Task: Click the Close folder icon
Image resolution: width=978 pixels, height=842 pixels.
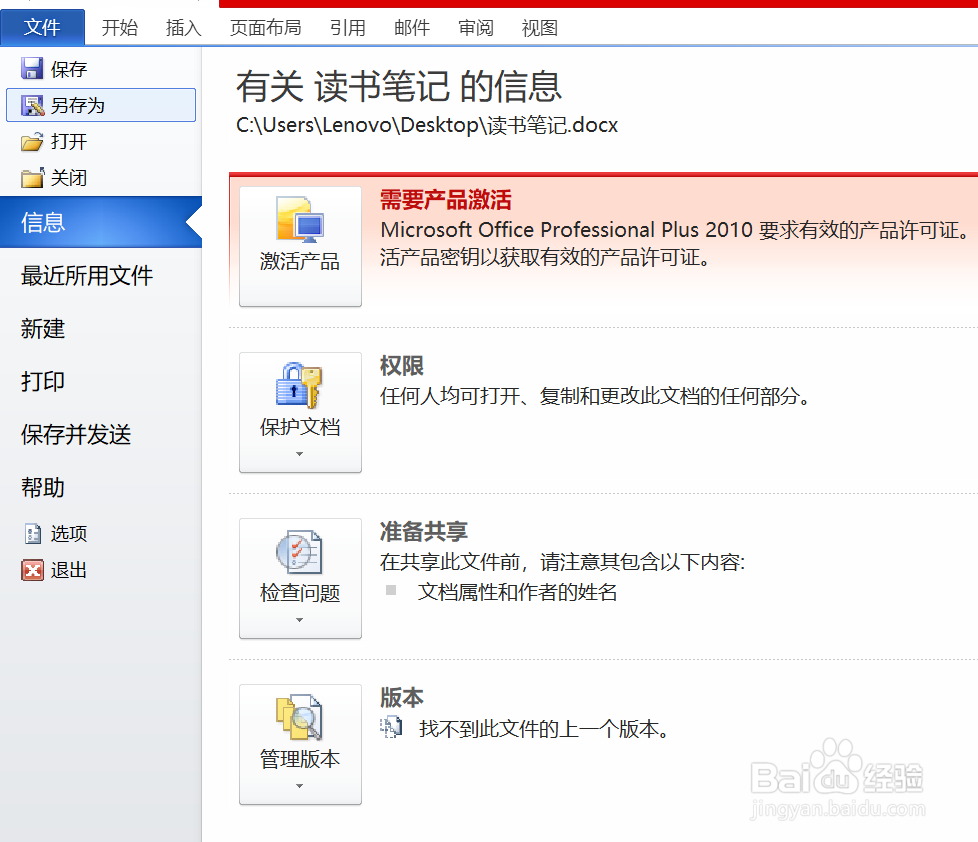Action: coord(32,178)
